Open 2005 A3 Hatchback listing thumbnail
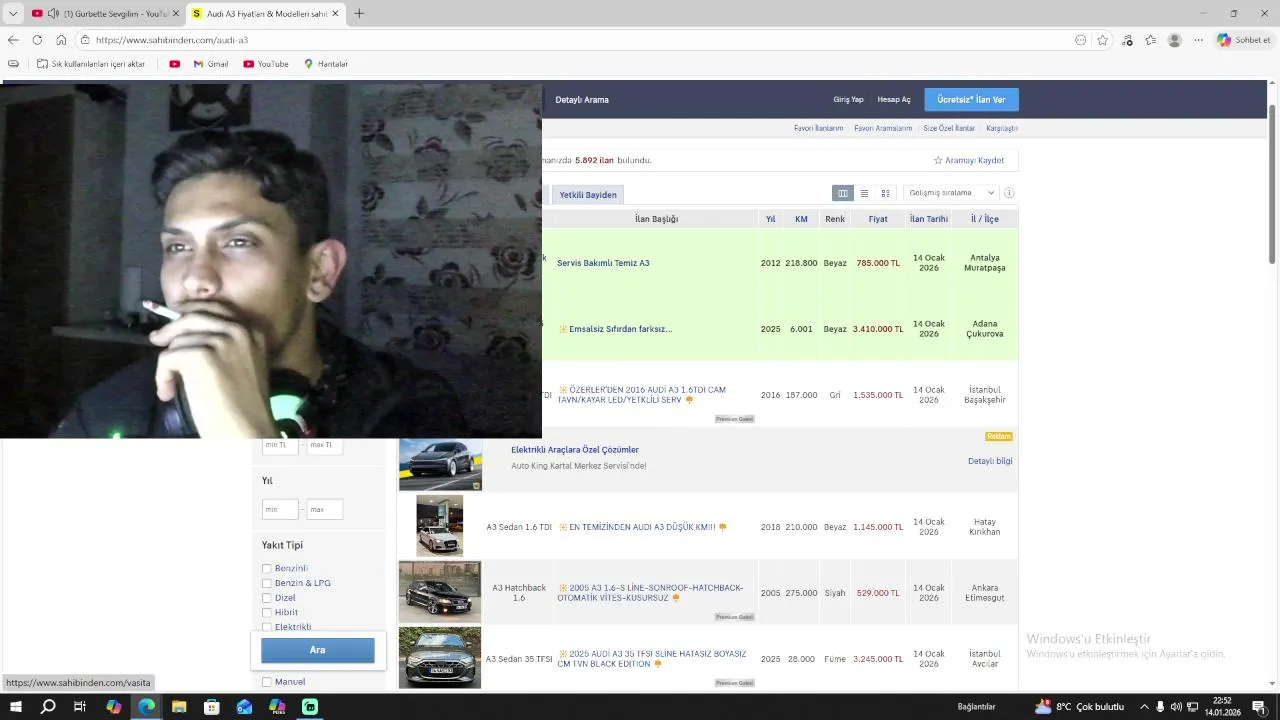Screen dimensions: 1280x720 (440, 592)
